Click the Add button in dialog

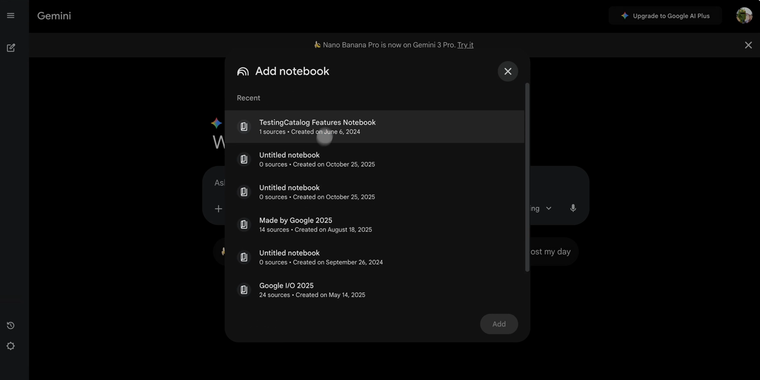tap(499, 324)
